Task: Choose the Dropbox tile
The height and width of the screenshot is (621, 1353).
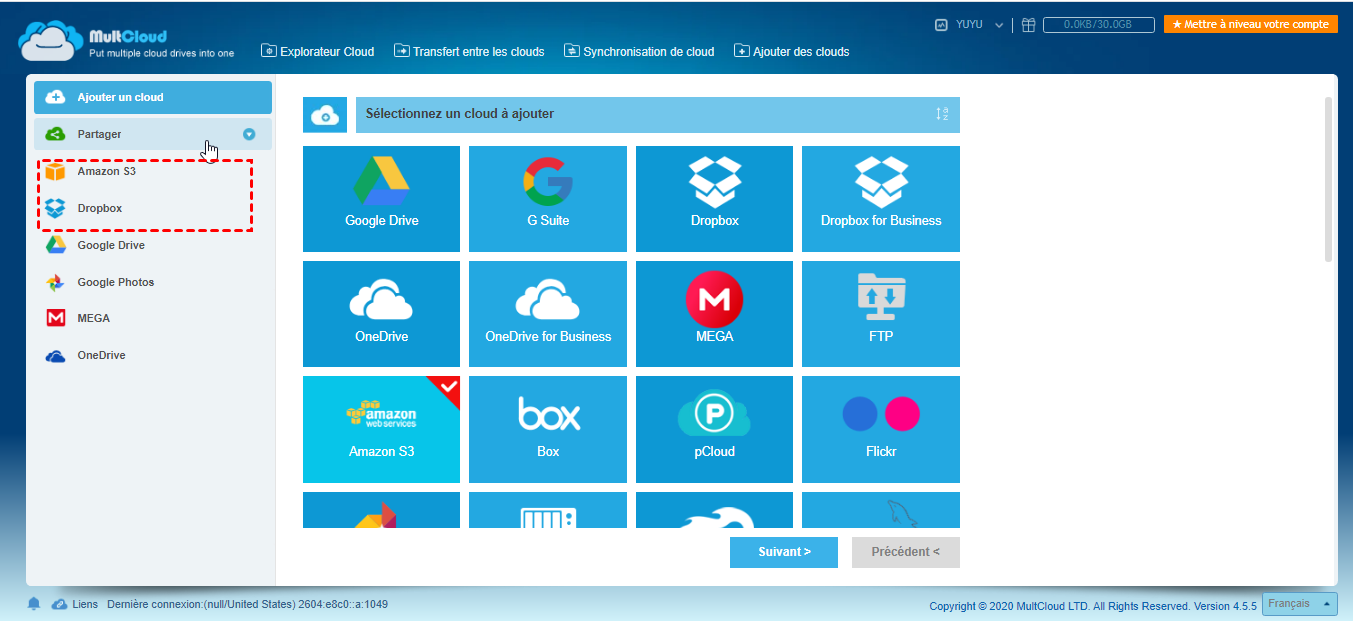Action: pos(714,198)
